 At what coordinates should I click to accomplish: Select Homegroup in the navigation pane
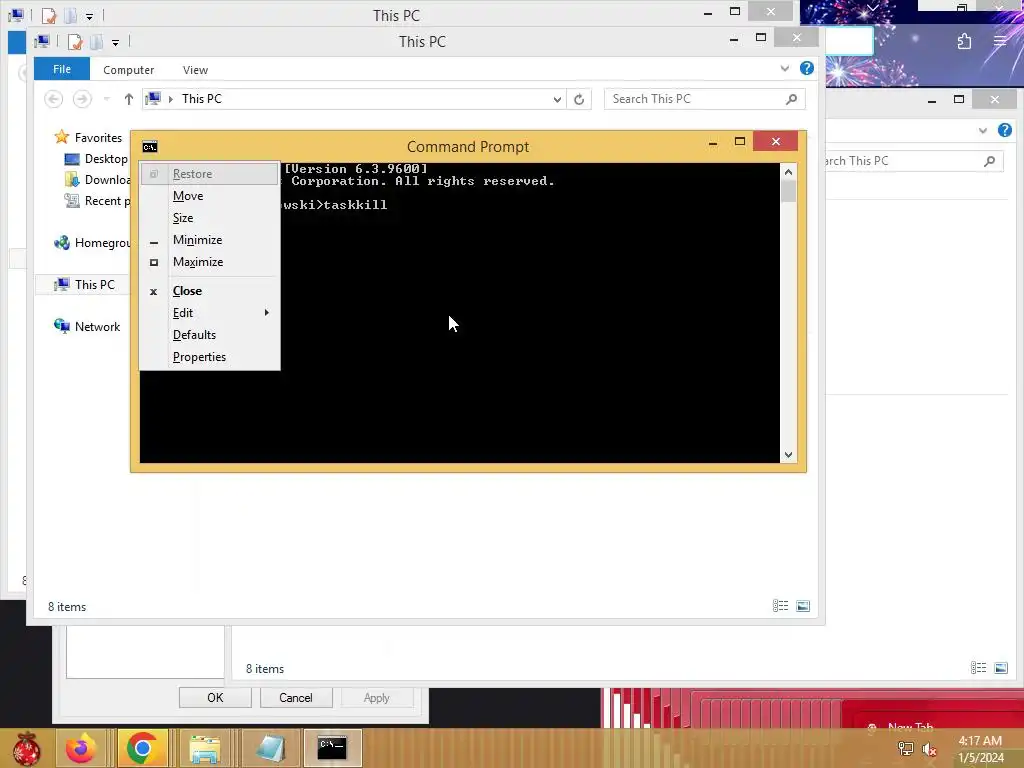91,243
